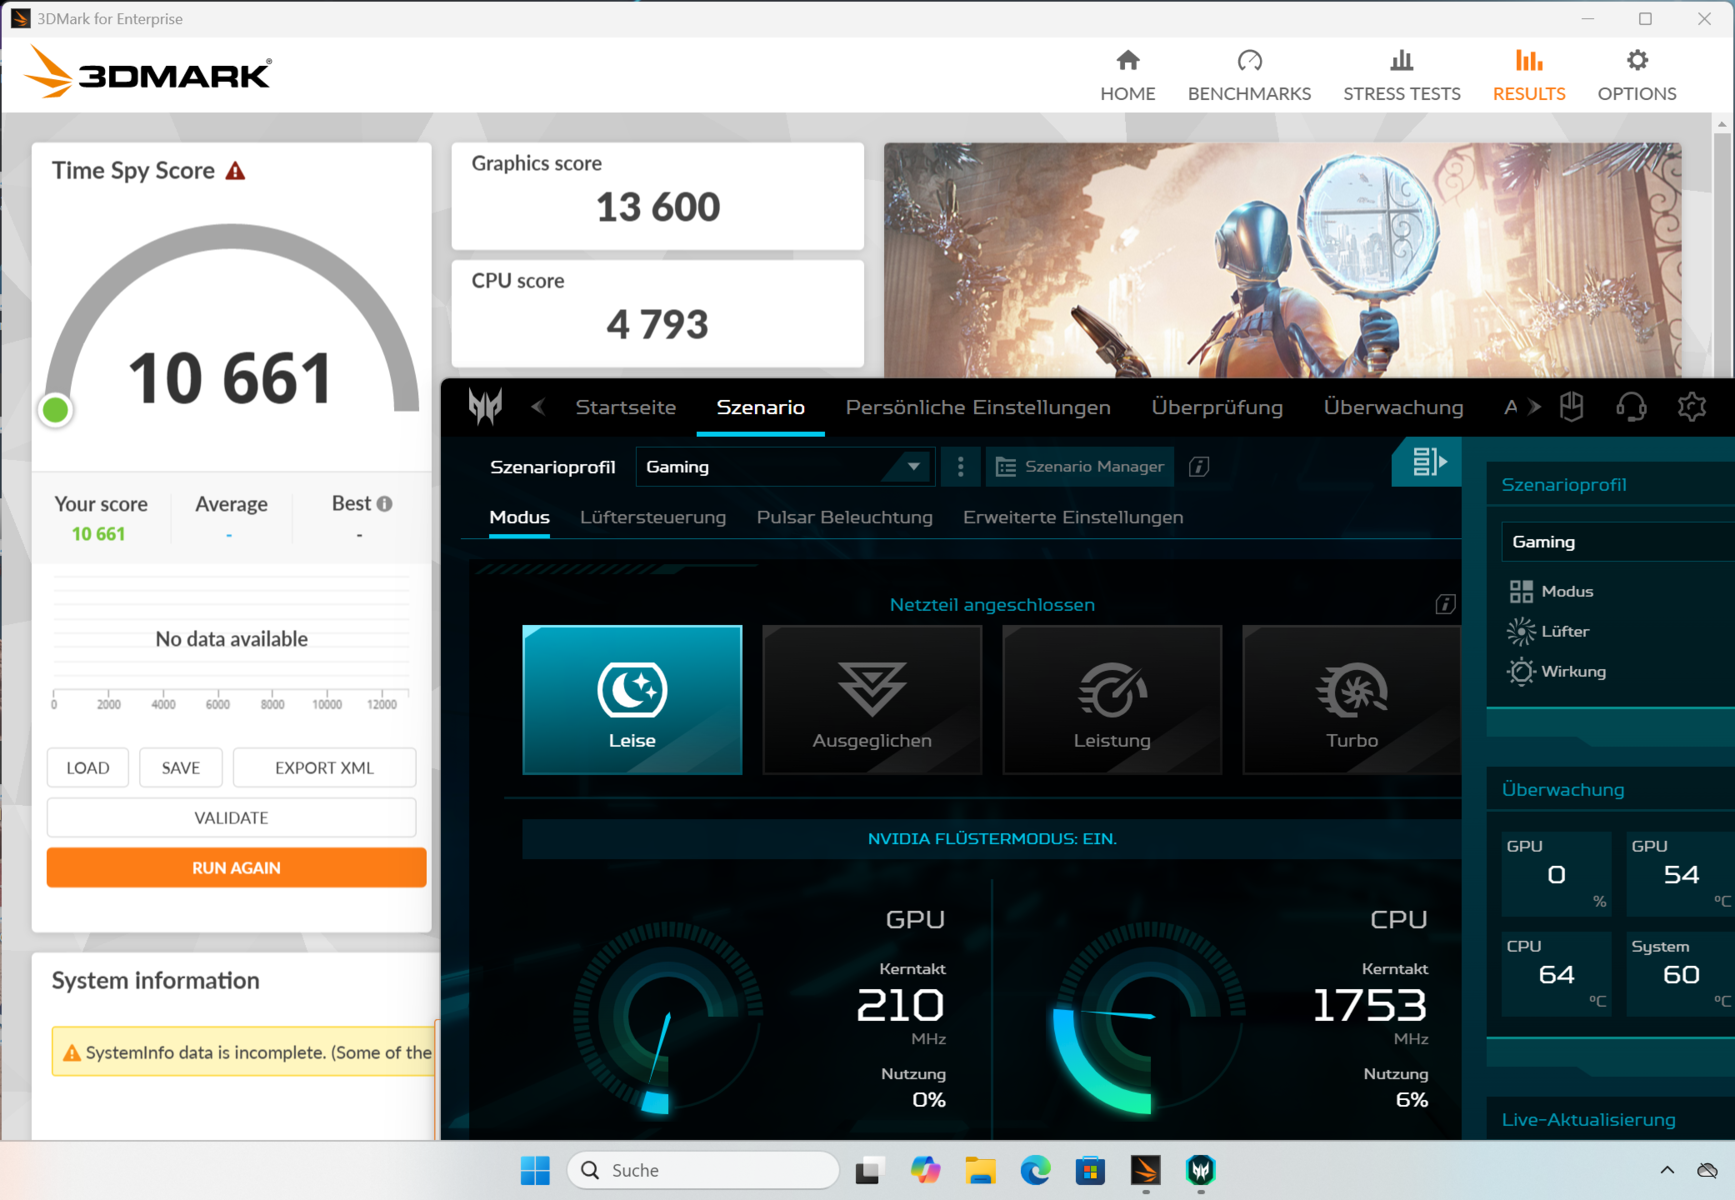Click the EXPORT XML button
This screenshot has width=1735, height=1200.
[x=324, y=768]
